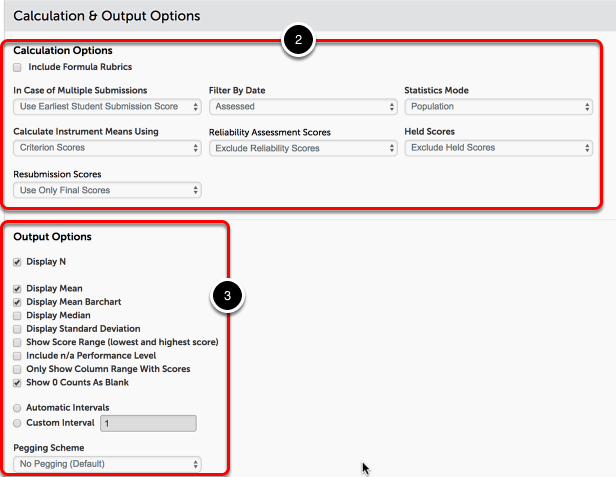Open the Resubmission Scores dropdown
This screenshot has height=477, width=616.
(x=107, y=190)
